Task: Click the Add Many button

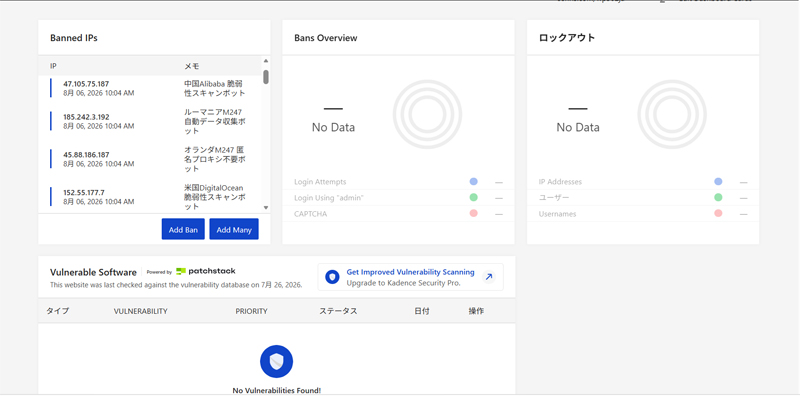Action: [x=234, y=229]
